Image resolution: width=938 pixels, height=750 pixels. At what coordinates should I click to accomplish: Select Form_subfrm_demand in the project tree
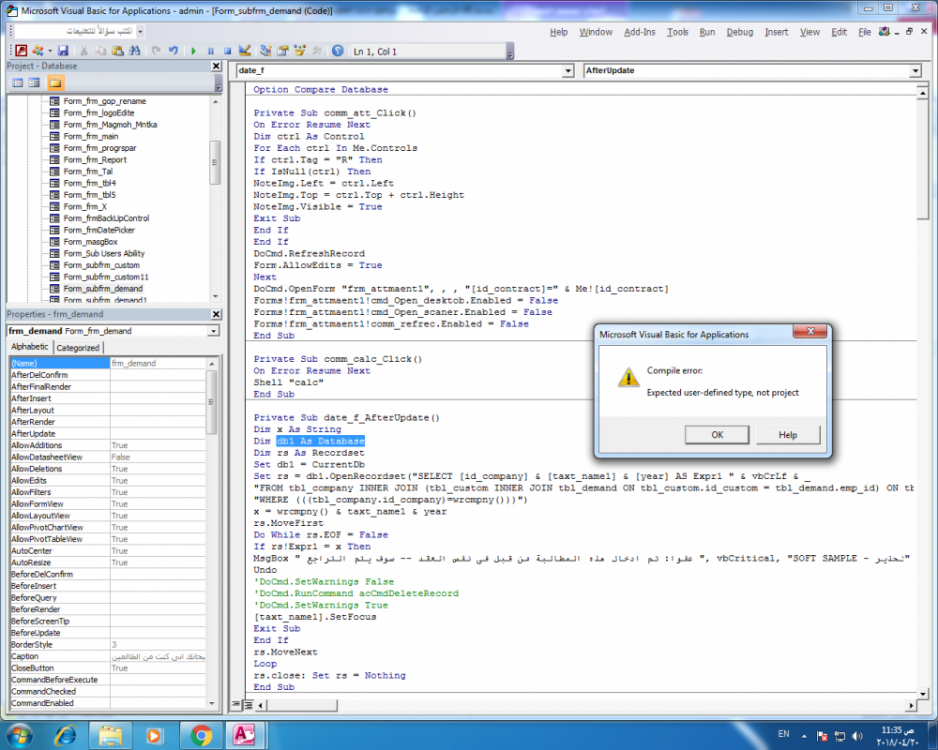tap(103, 288)
